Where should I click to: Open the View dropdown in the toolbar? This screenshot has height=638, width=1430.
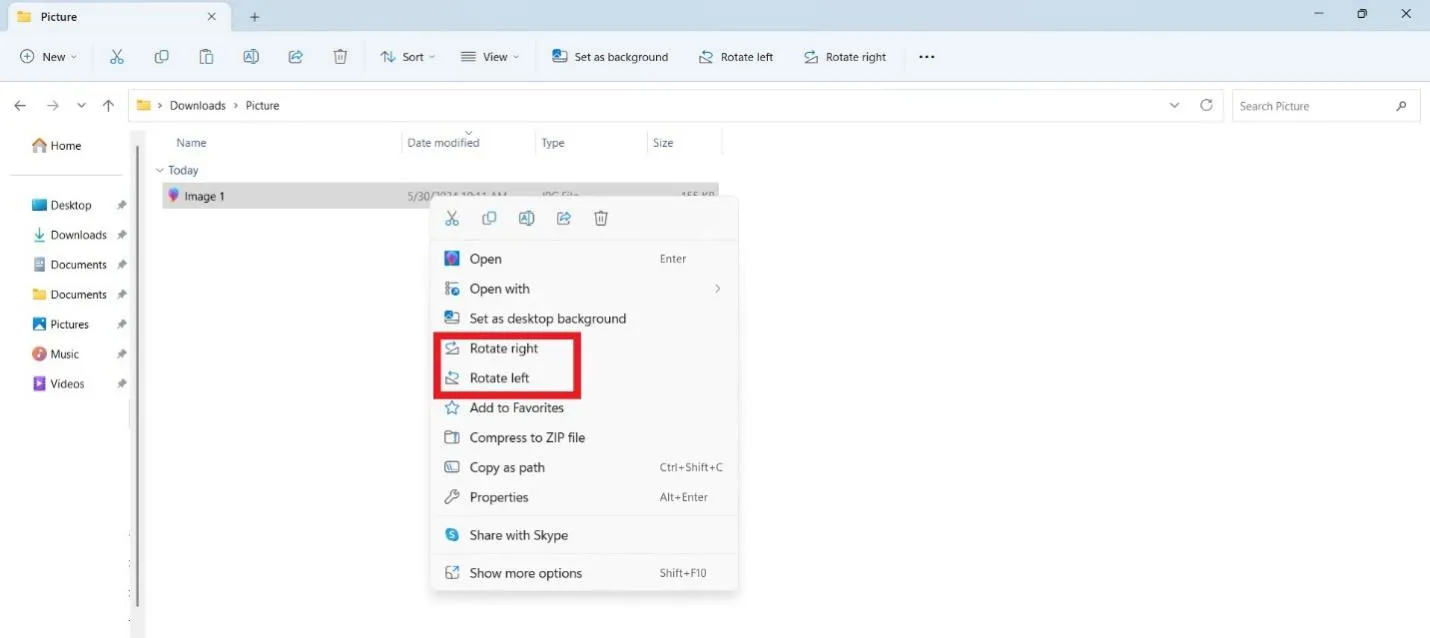[489, 57]
